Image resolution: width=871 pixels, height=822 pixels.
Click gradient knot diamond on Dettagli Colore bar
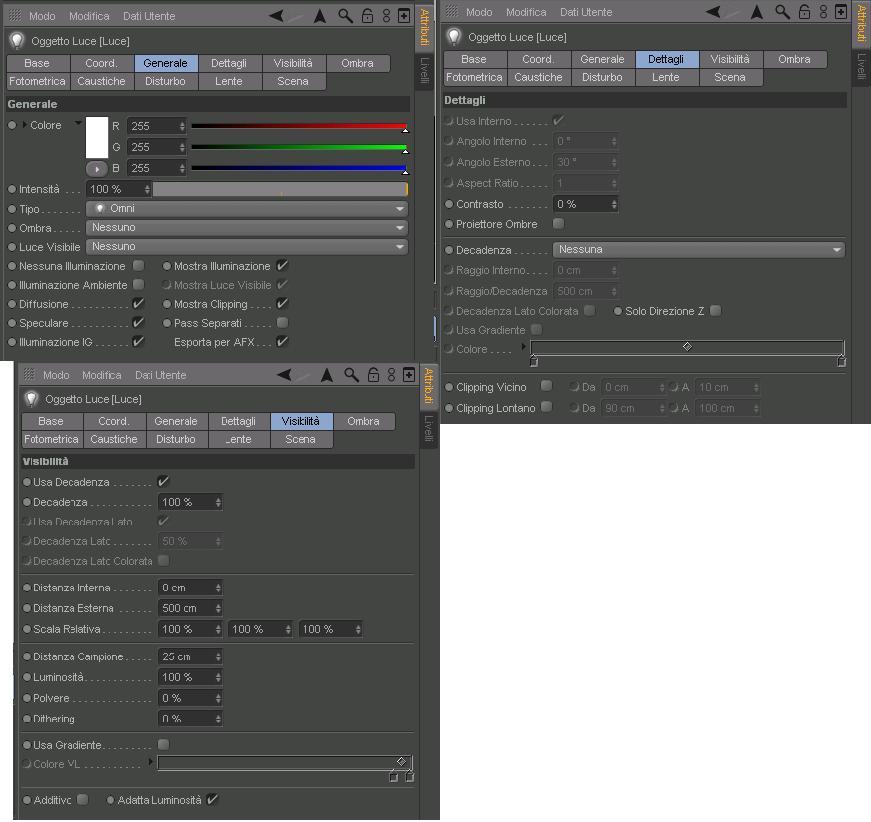[x=687, y=347]
